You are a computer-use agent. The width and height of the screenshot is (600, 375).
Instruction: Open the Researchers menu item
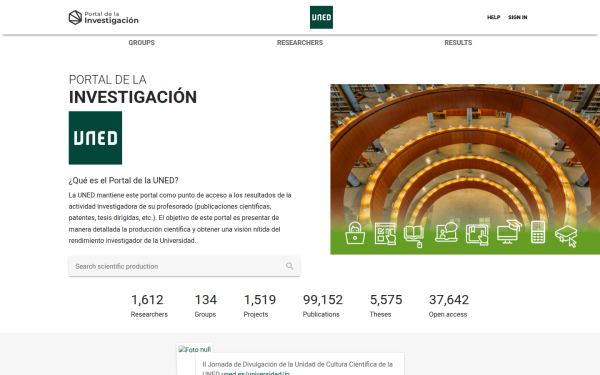300,42
